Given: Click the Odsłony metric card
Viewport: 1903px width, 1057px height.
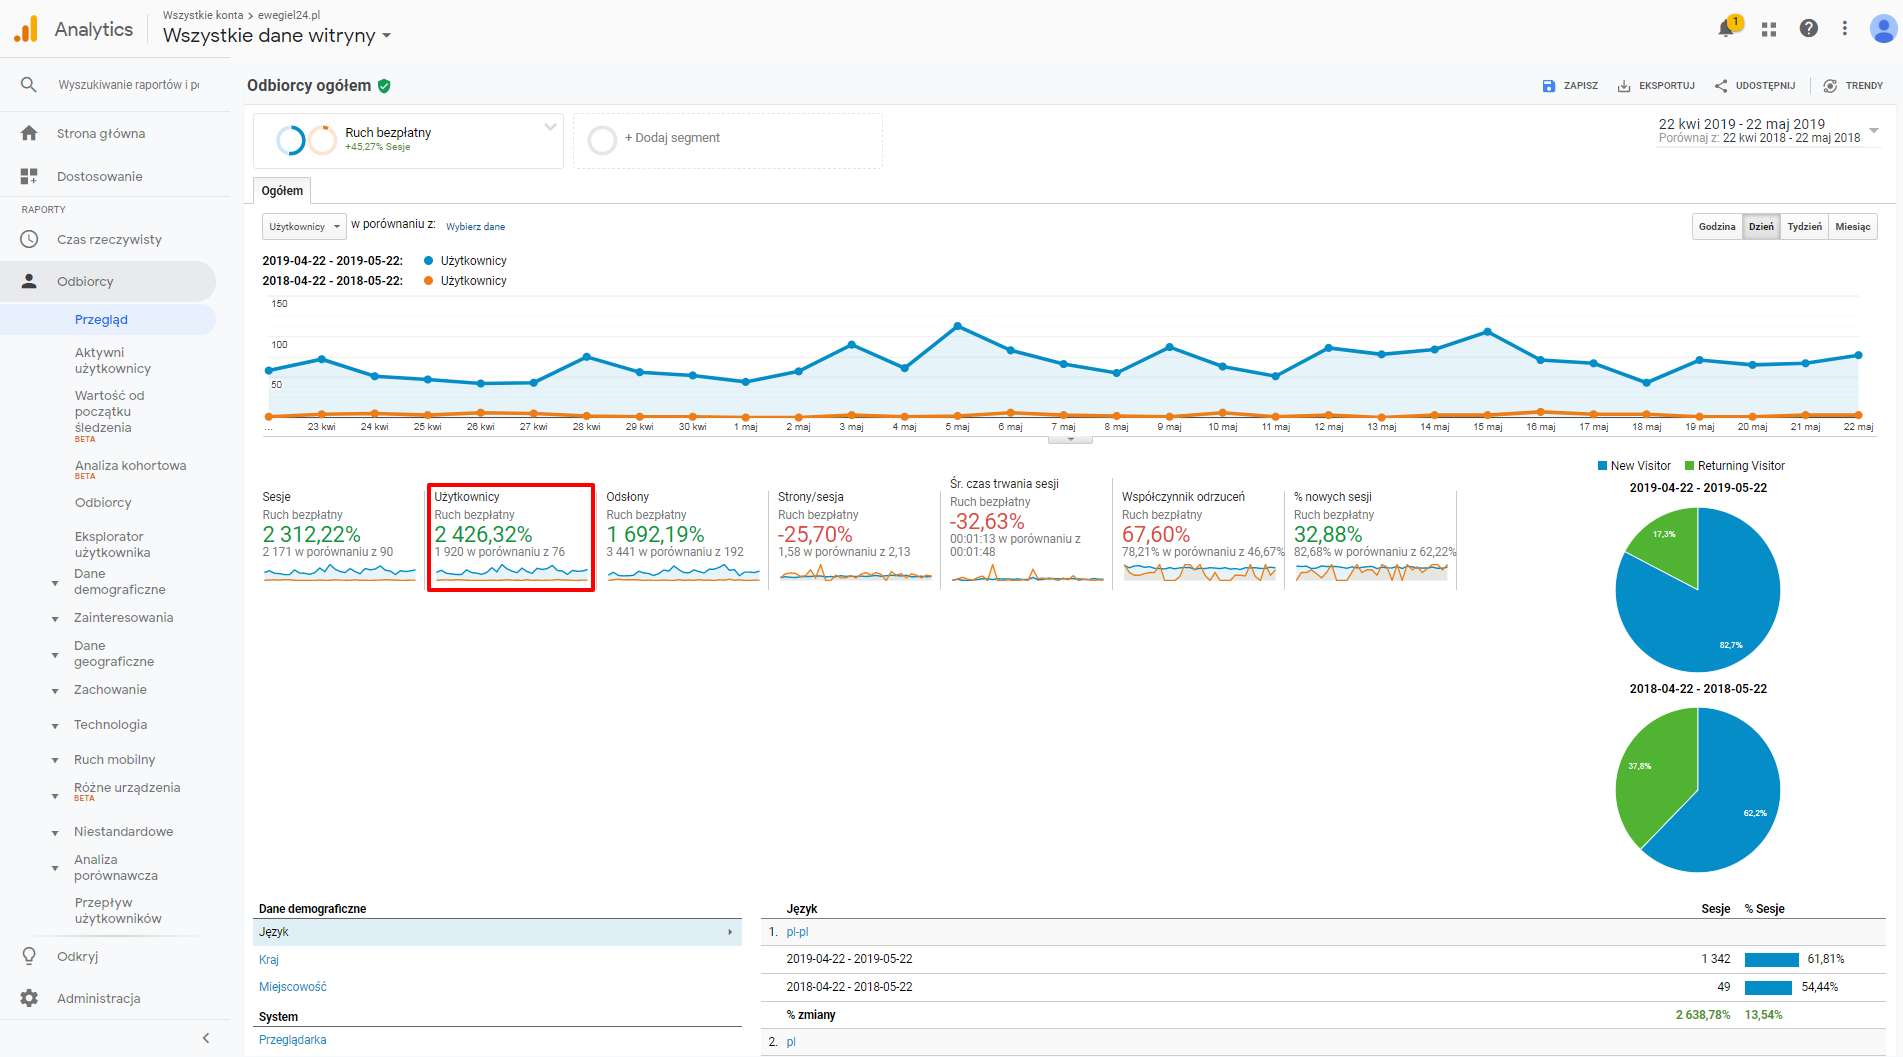Looking at the screenshot, I should click(x=682, y=538).
